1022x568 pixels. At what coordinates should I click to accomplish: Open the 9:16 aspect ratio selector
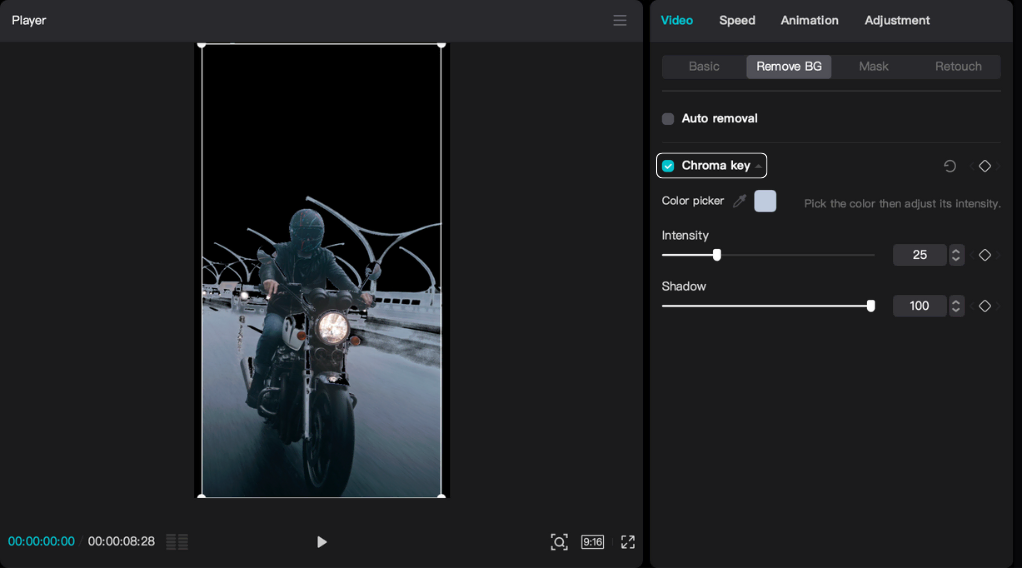pos(593,542)
